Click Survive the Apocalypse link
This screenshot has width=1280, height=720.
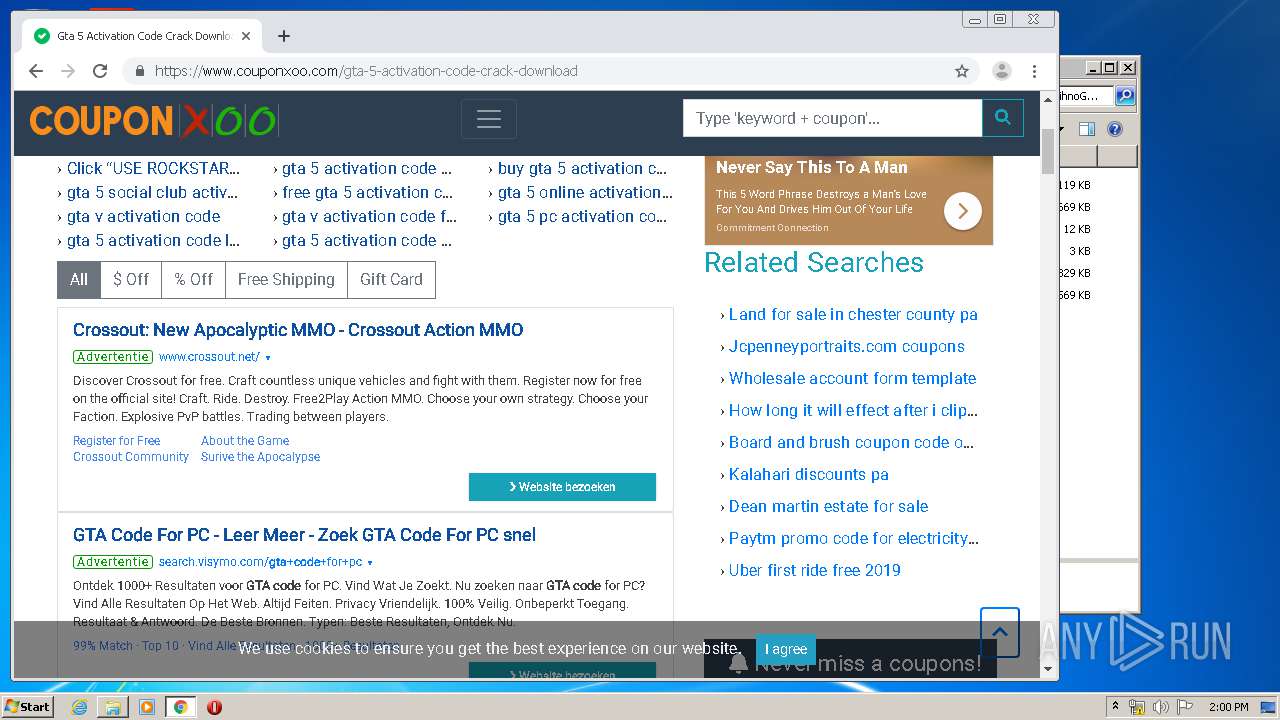click(260, 457)
